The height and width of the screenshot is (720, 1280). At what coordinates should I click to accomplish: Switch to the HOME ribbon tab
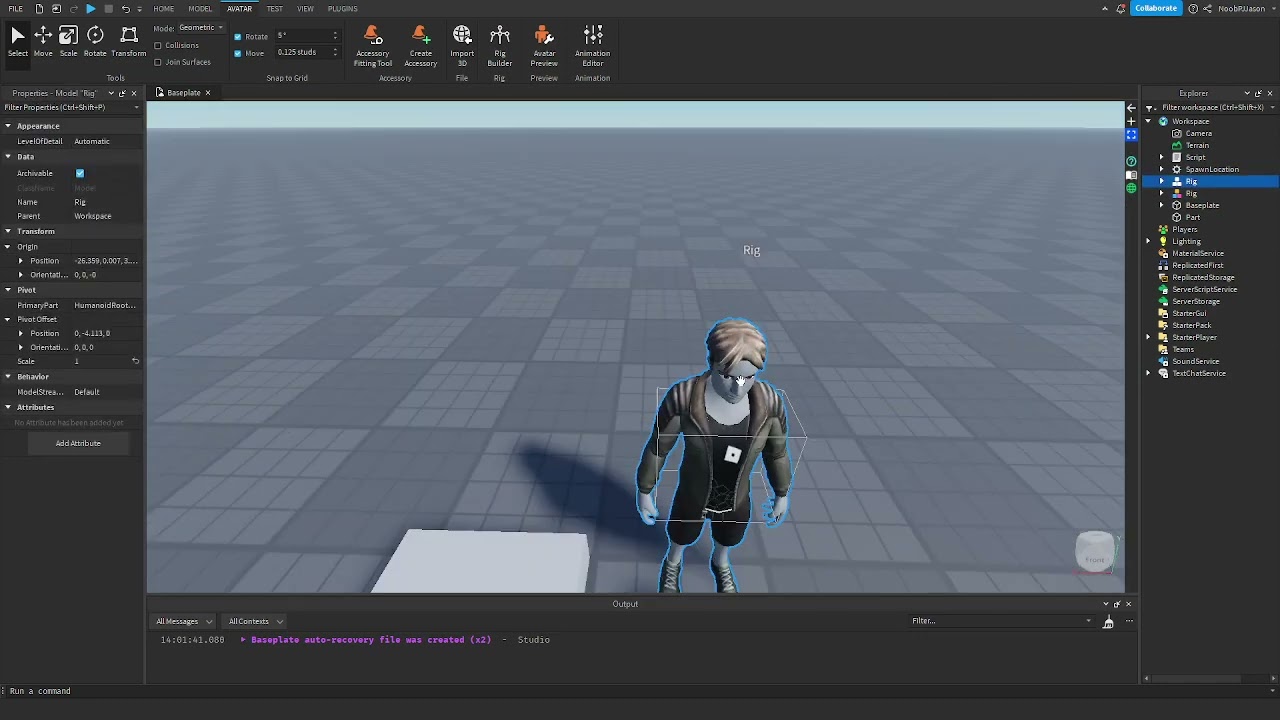(164, 9)
